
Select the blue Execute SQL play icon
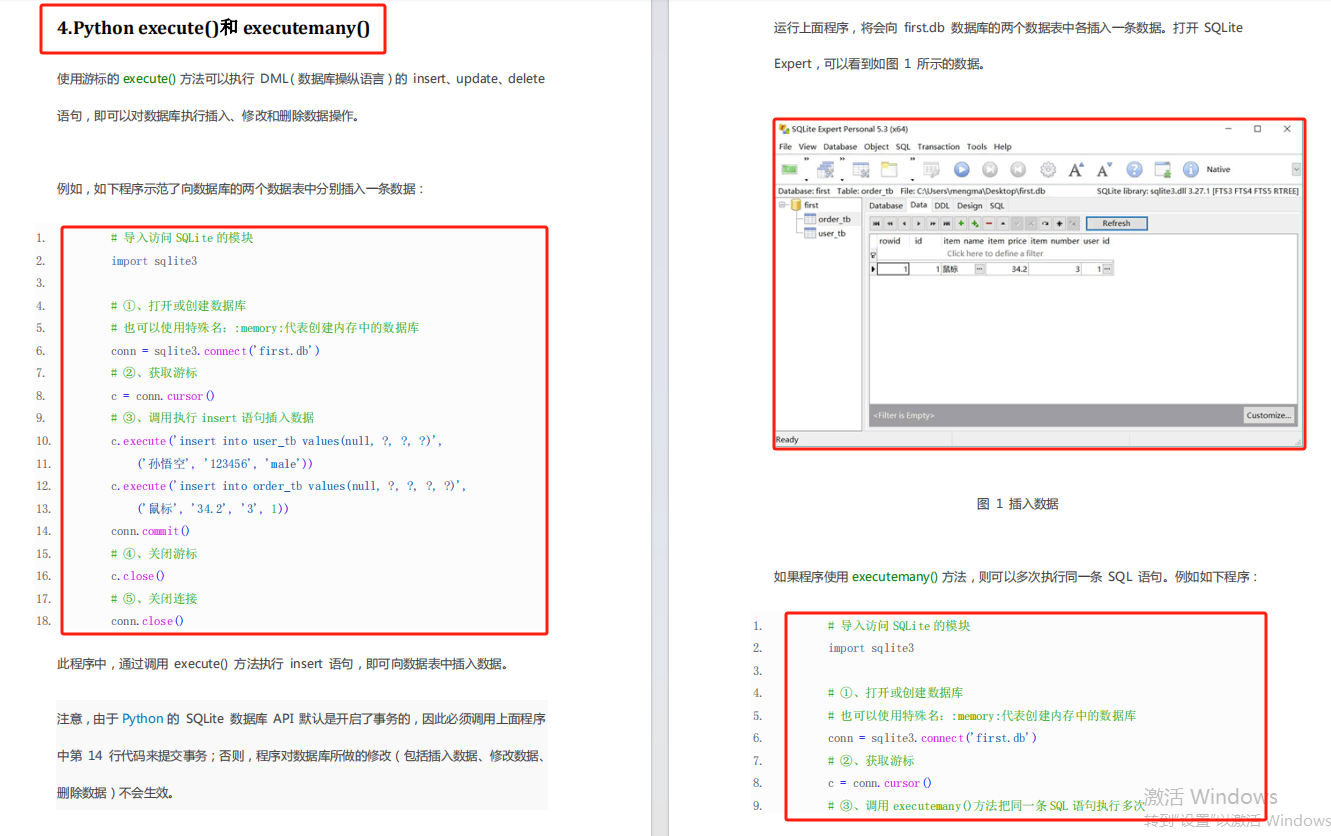pyautogui.click(x=961, y=169)
